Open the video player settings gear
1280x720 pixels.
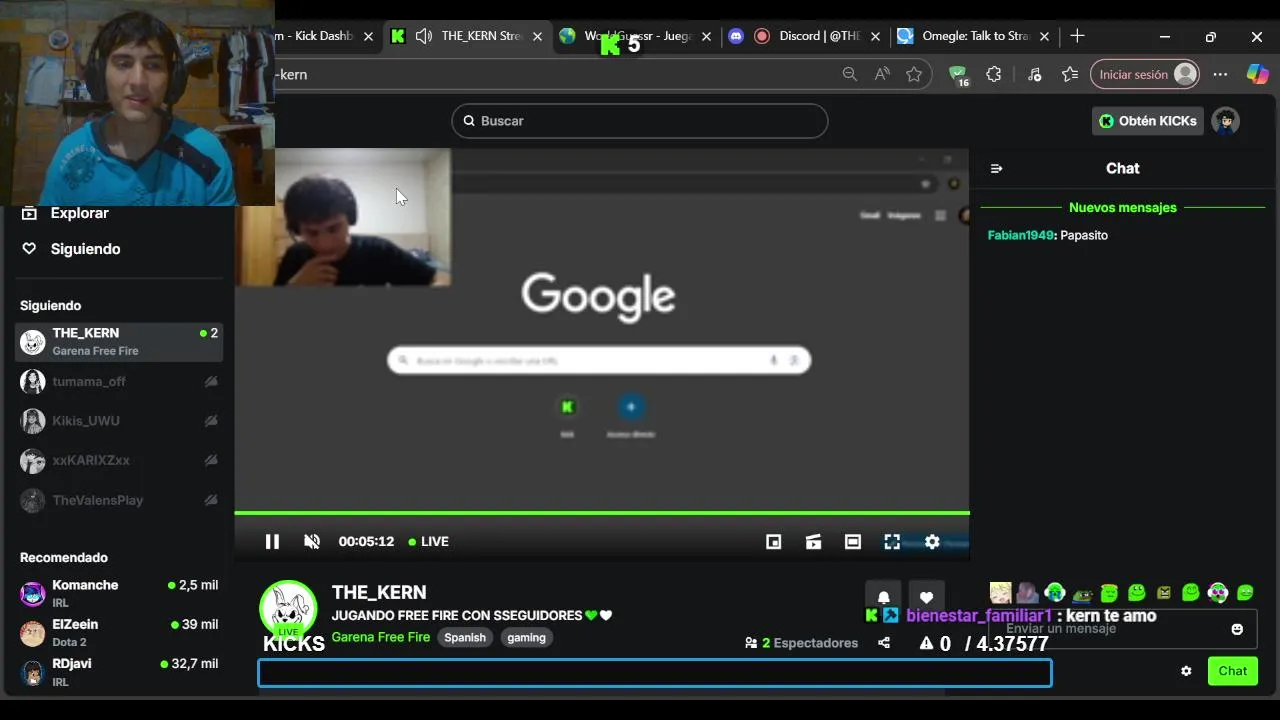932,541
